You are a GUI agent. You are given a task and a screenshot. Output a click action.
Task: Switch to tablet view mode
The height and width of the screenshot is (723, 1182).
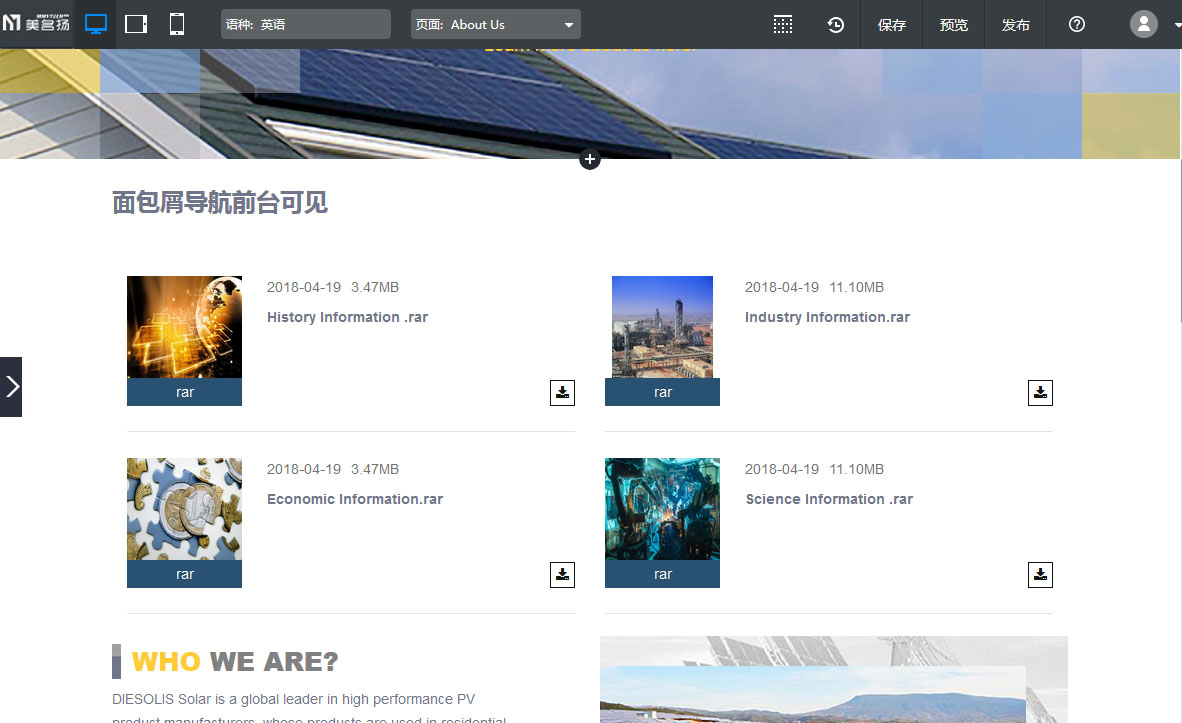[x=136, y=24]
